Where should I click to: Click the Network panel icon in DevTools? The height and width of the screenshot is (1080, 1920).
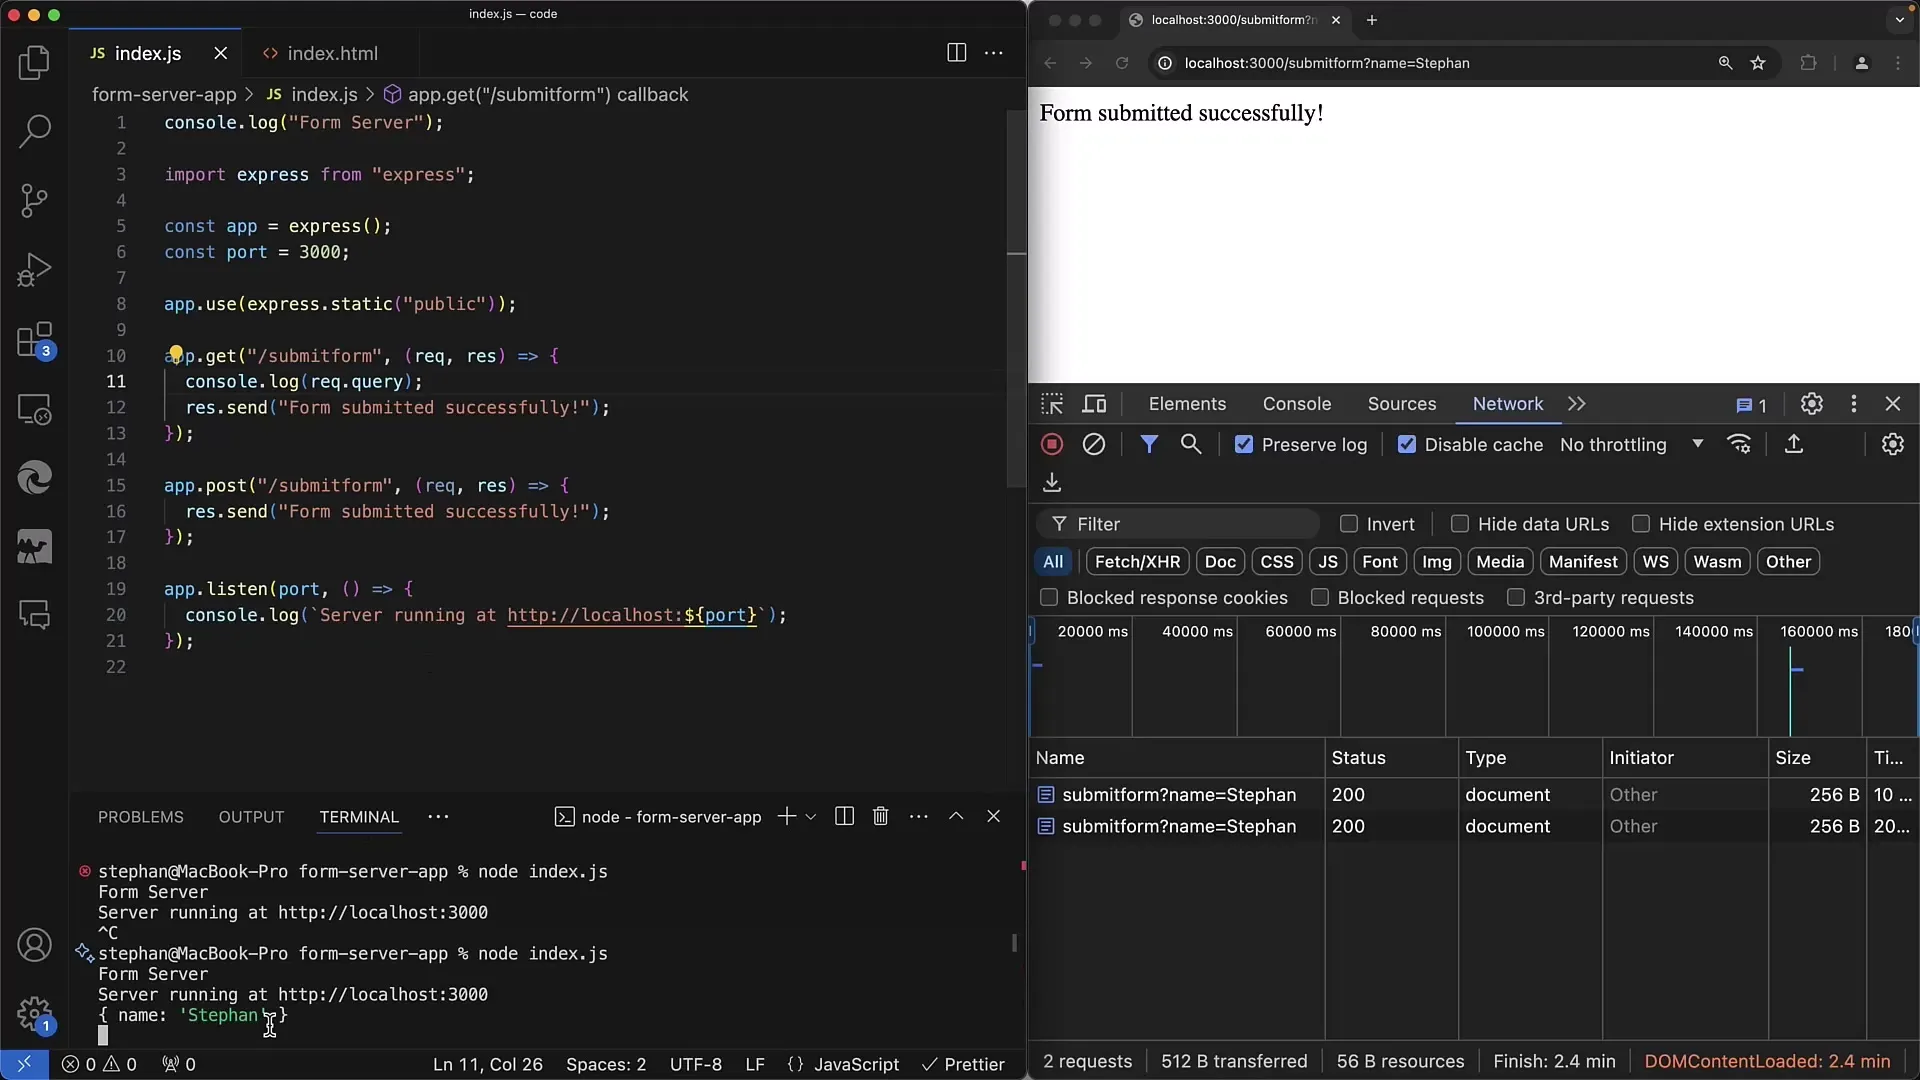point(1507,404)
